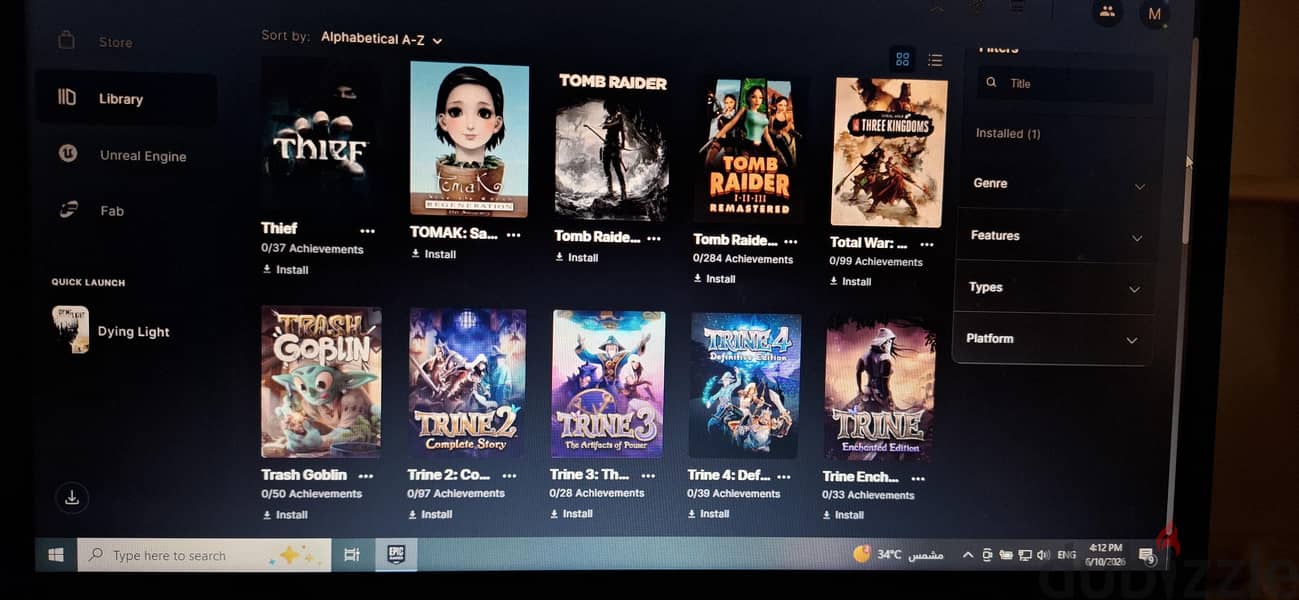The height and width of the screenshot is (600, 1299).
Task: Open the Trine 2 cover art
Action: pyautogui.click(x=467, y=383)
